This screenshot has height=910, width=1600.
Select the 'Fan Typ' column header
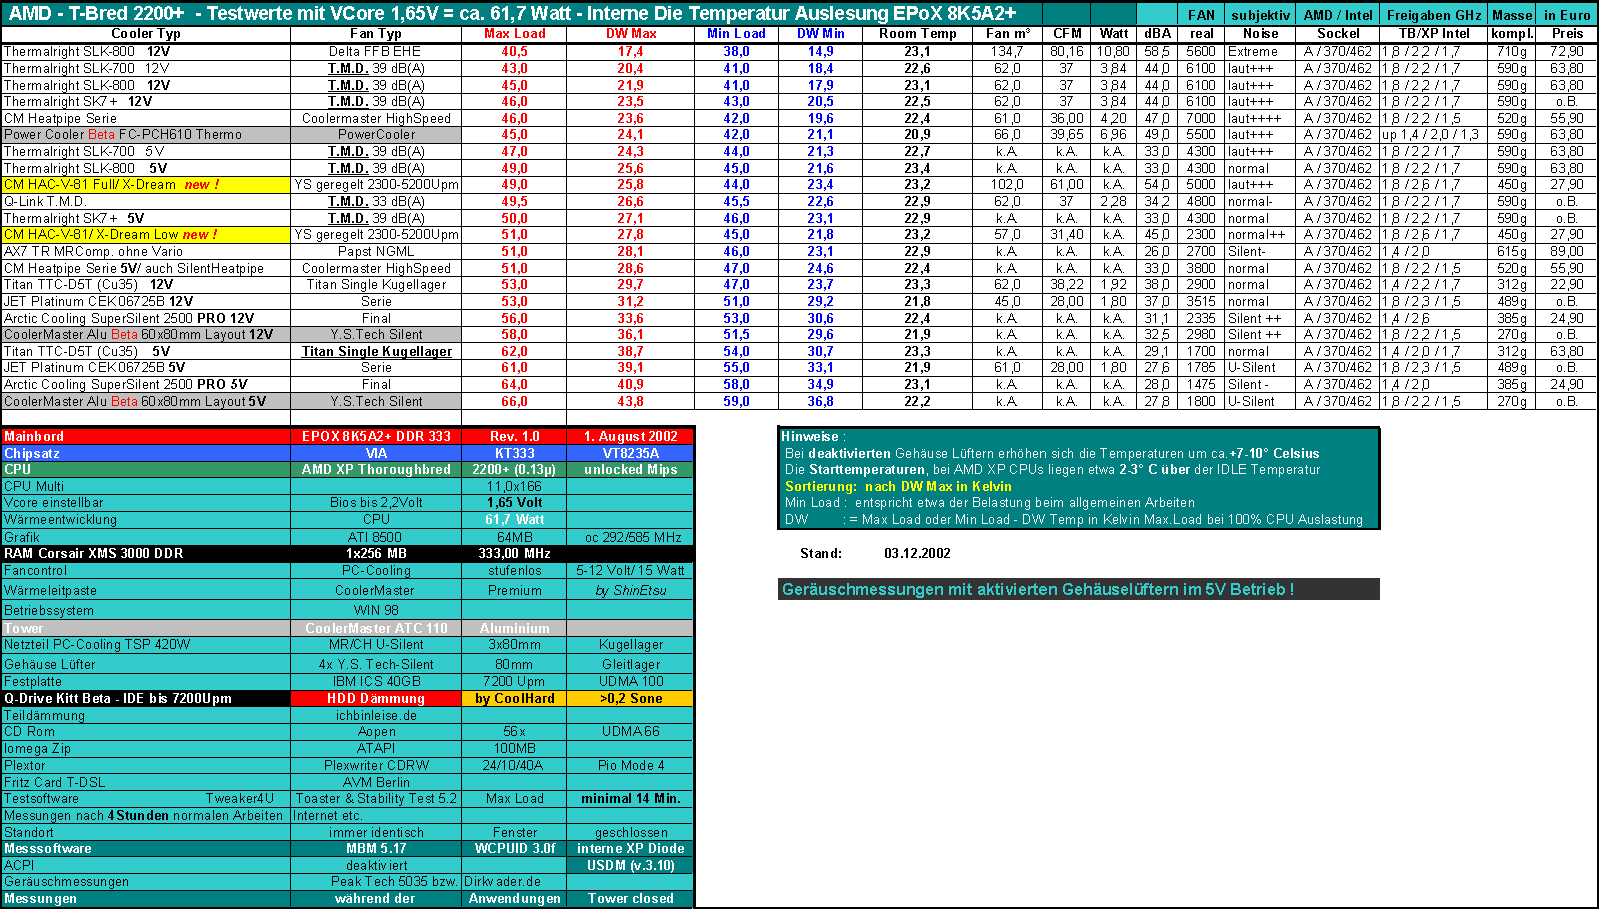pyautogui.click(x=376, y=34)
